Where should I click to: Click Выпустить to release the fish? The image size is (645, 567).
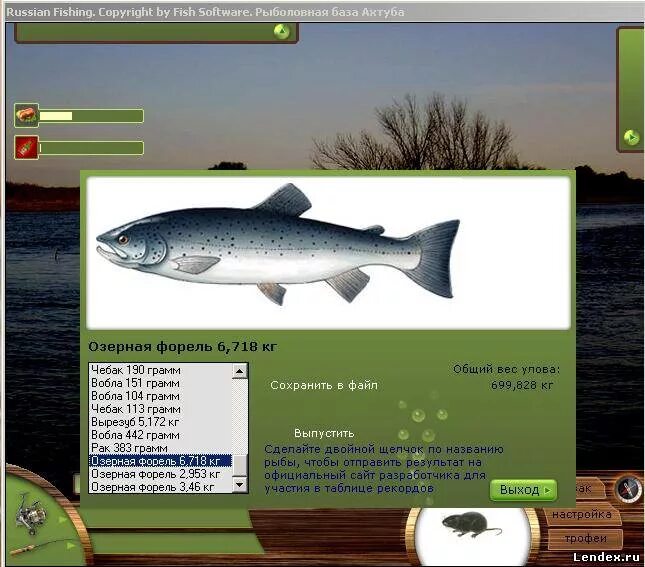(x=324, y=433)
